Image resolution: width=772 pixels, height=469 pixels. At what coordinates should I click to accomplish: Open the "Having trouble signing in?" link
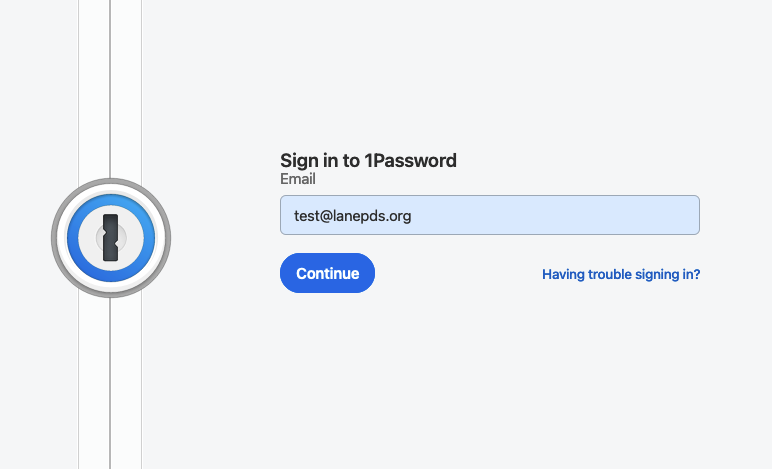[620, 274]
